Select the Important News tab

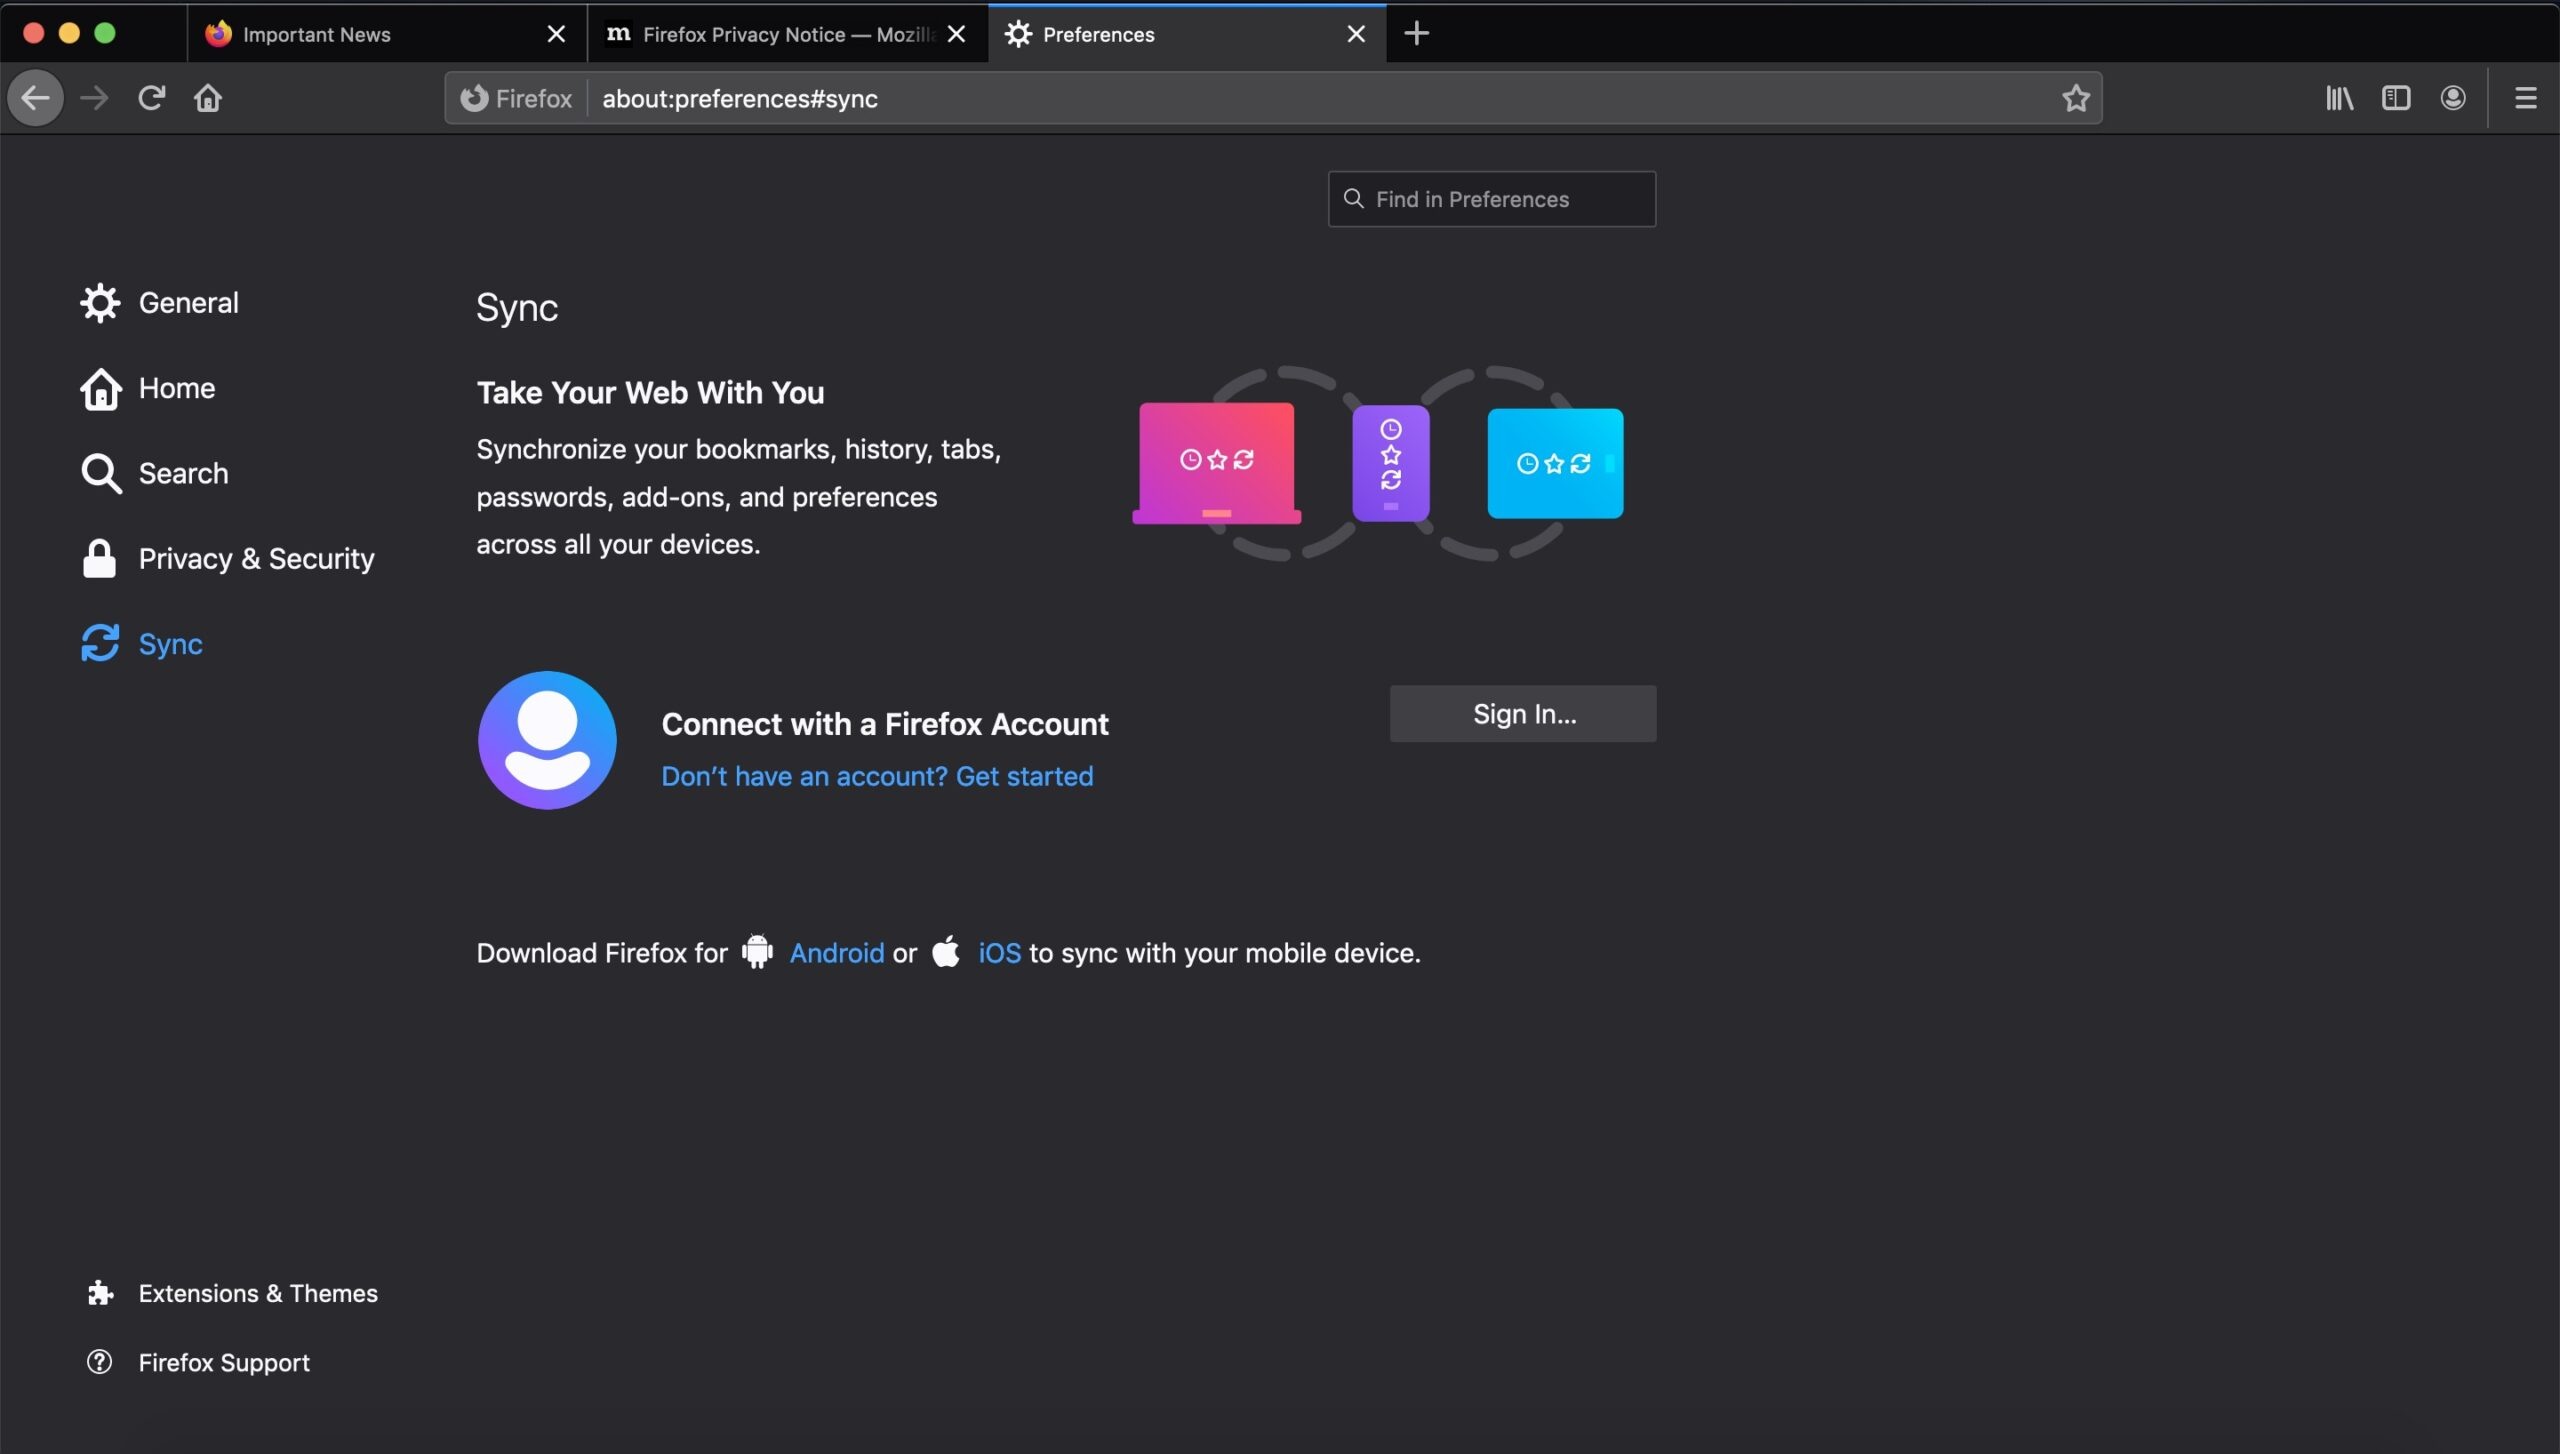pos(316,32)
